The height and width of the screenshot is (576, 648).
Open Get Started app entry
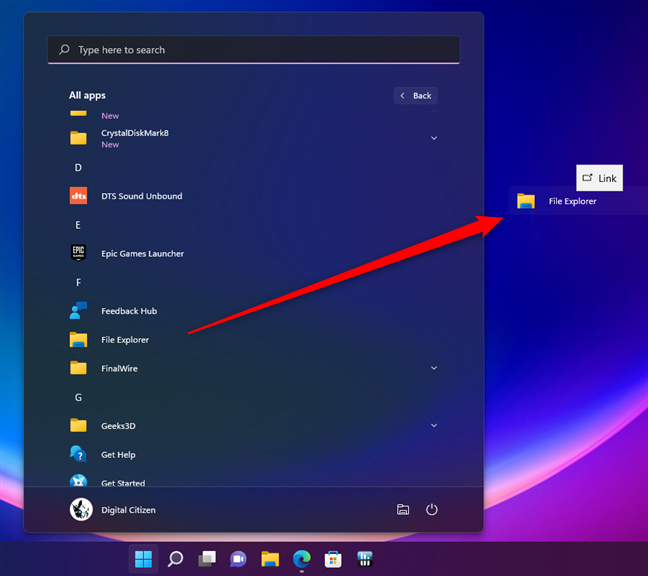point(123,483)
